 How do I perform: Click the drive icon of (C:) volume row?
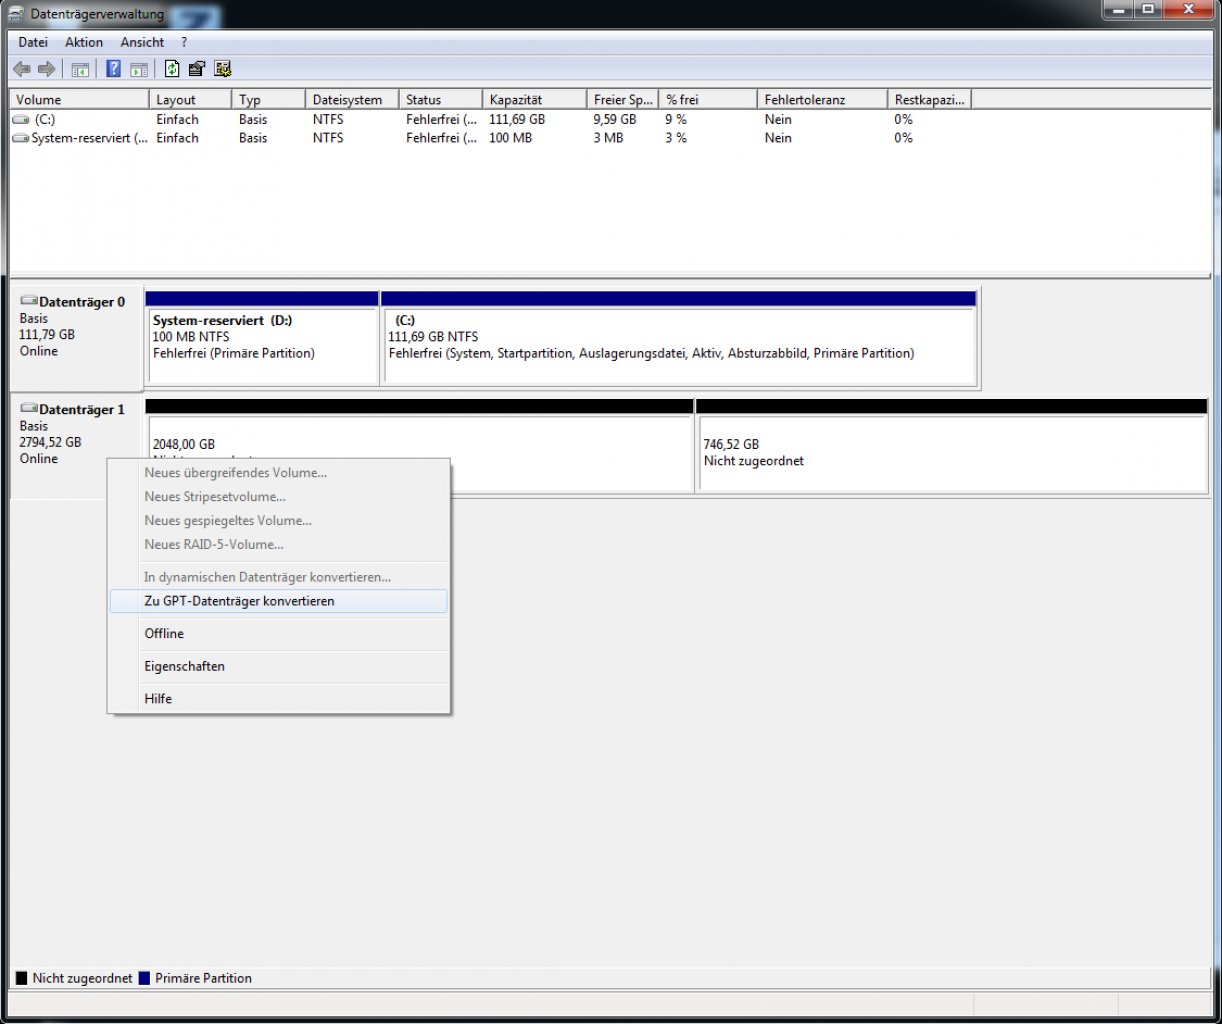pyautogui.click(x=20, y=119)
